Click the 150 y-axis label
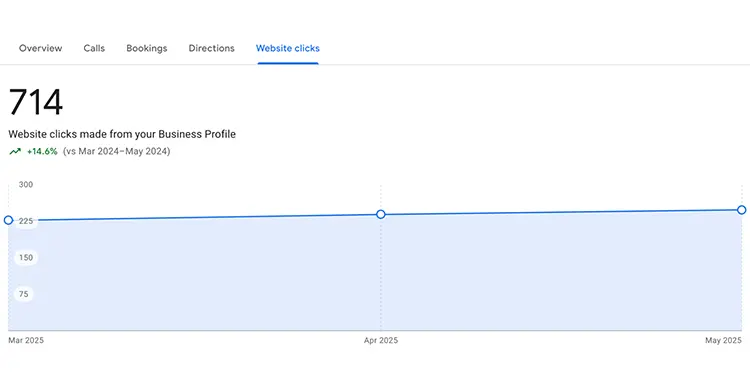 pyautogui.click(x=26, y=258)
